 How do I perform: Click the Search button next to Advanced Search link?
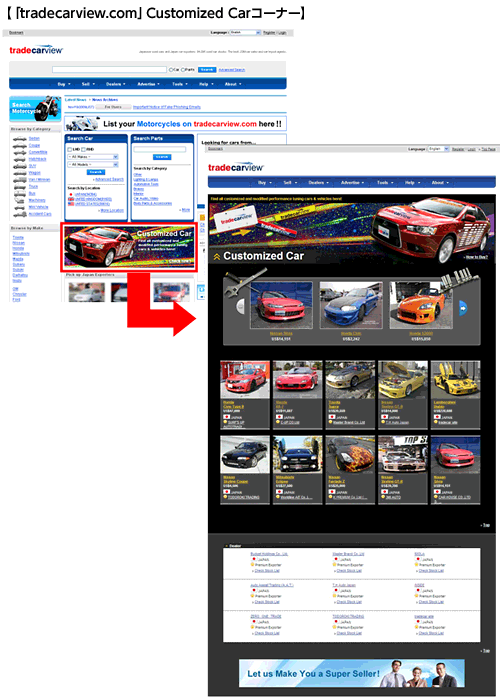pyautogui.click(x=207, y=70)
